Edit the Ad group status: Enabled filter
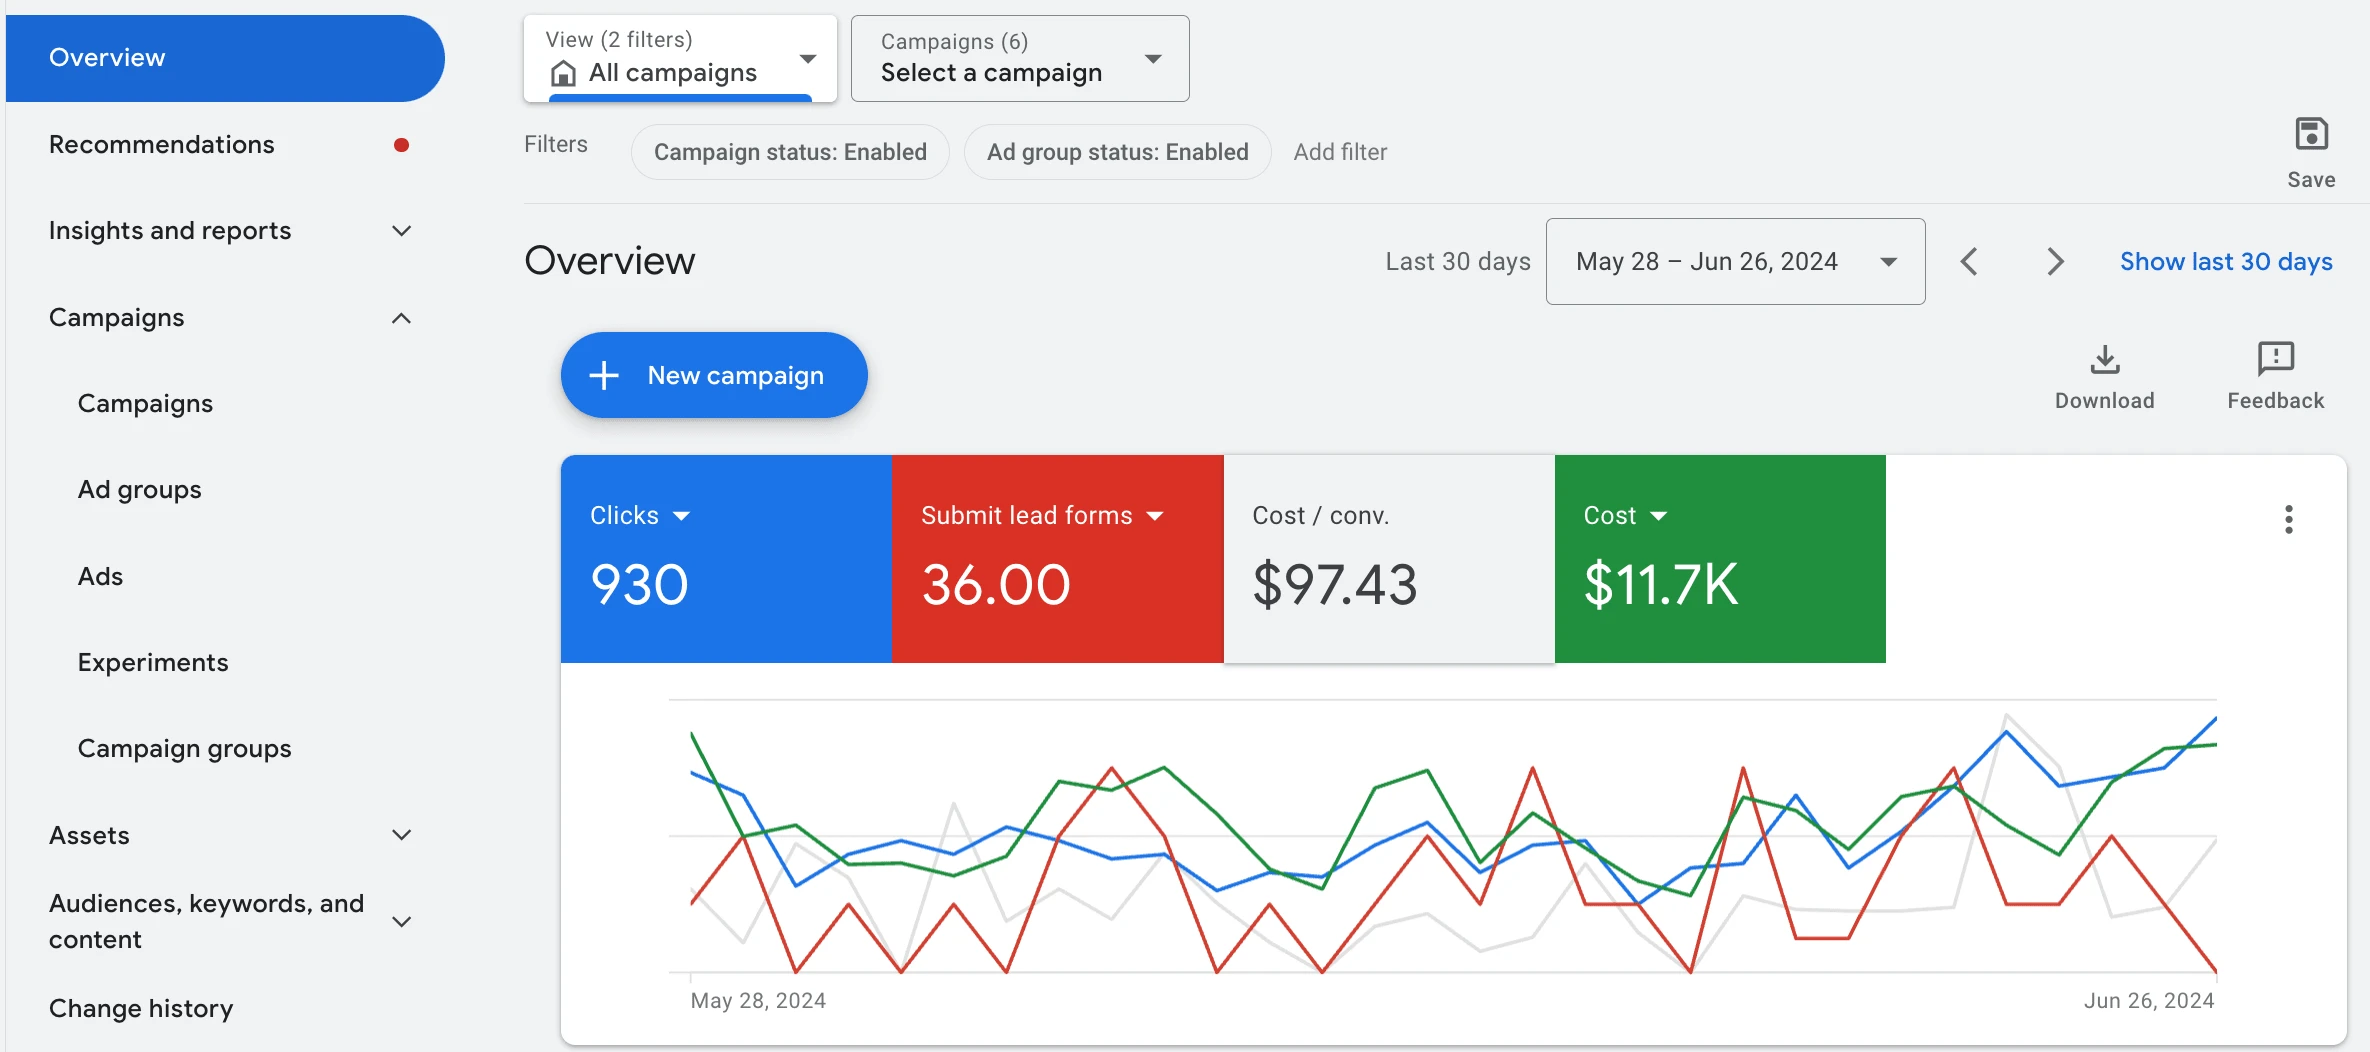The width and height of the screenshot is (2370, 1052). pyautogui.click(x=1117, y=152)
